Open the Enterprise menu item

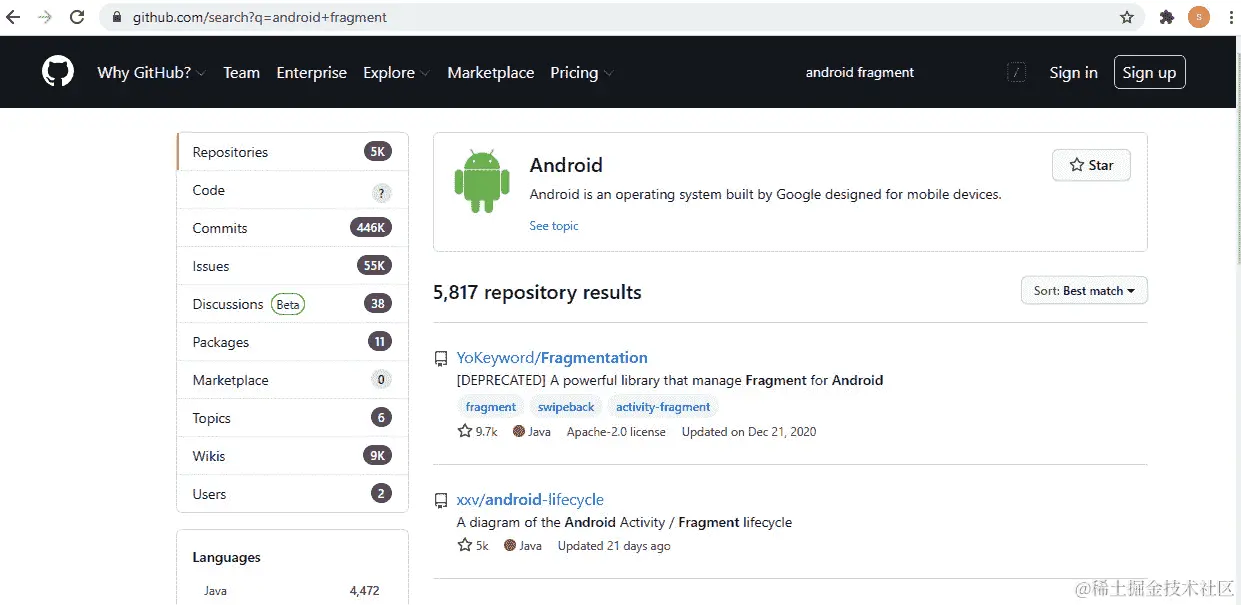point(311,72)
